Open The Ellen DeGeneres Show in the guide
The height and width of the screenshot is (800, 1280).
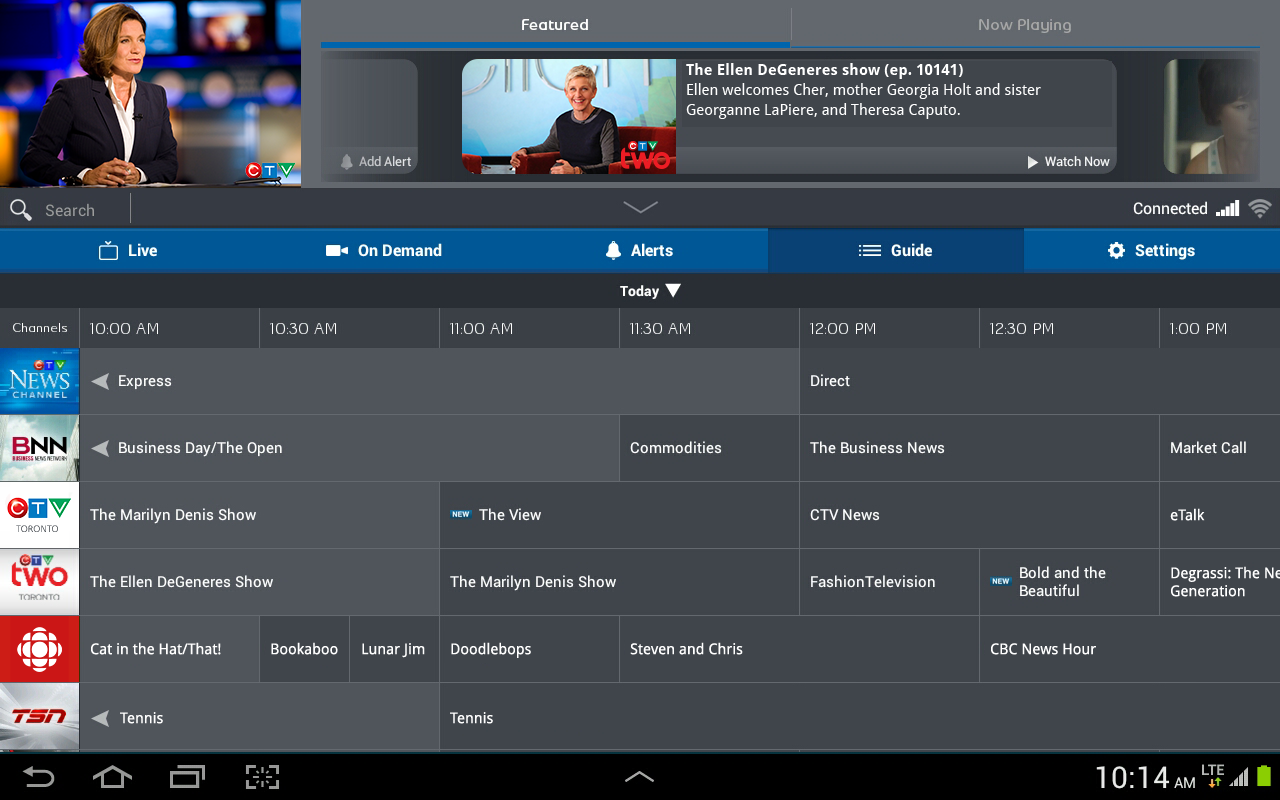pyautogui.click(x=259, y=582)
